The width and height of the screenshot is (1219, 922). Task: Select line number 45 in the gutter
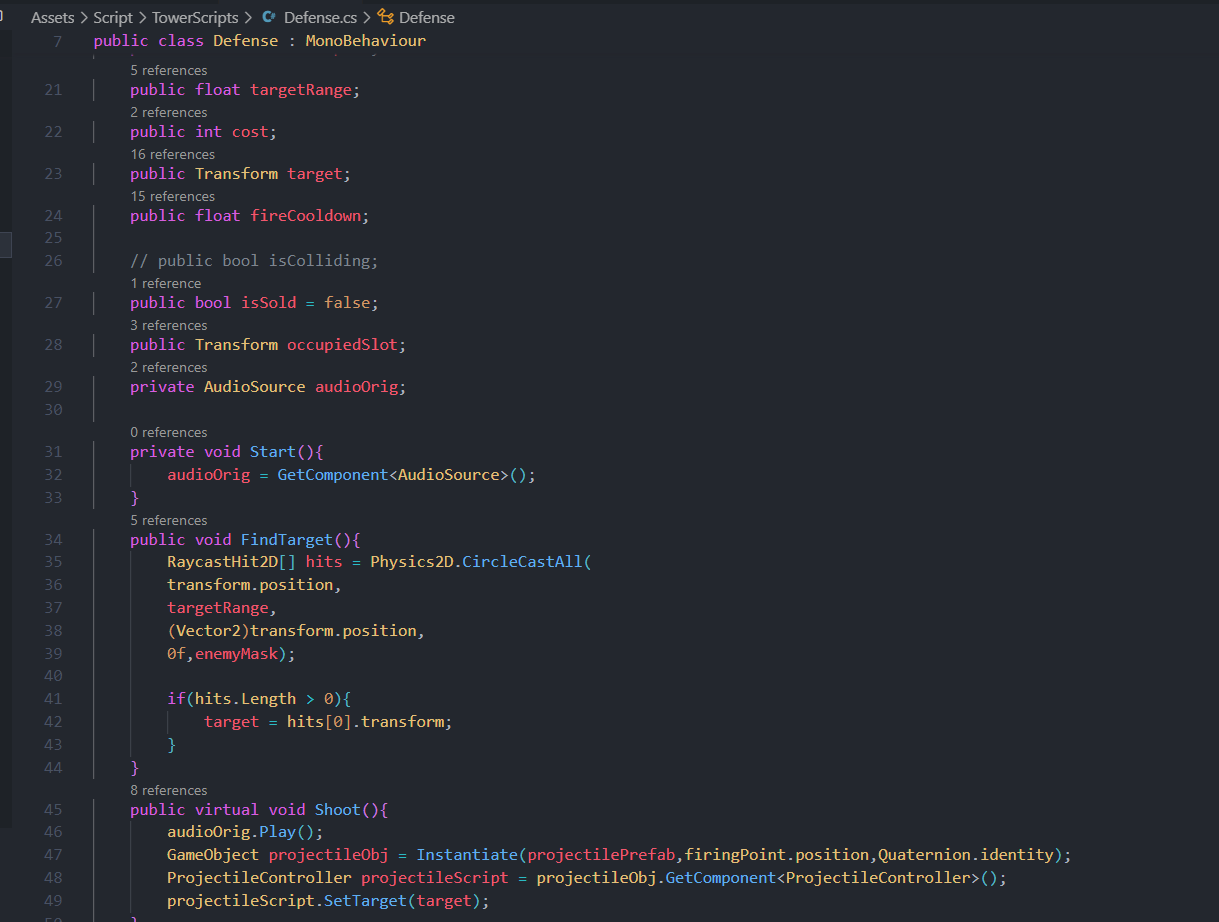(53, 810)
